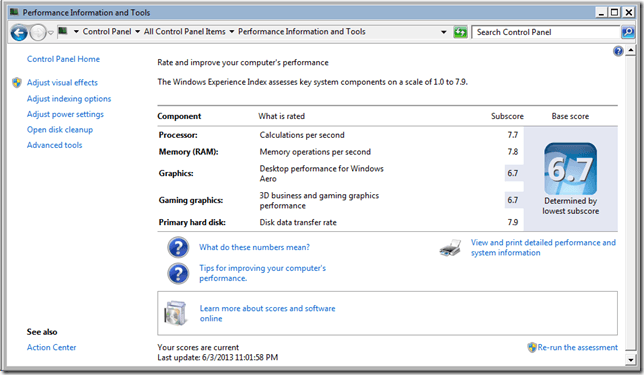Click the scrollbar down arrow
644x375 pixels.
[630, 360]
